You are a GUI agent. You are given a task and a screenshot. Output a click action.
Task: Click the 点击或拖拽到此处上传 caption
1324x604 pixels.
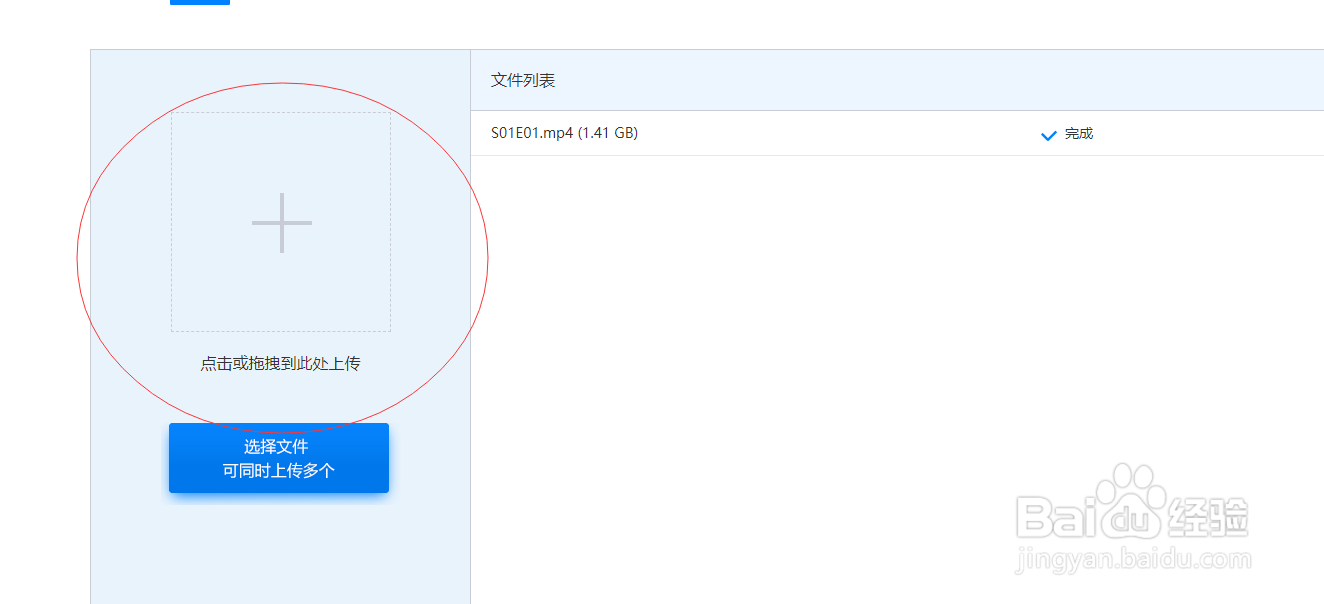coord(280,364)
